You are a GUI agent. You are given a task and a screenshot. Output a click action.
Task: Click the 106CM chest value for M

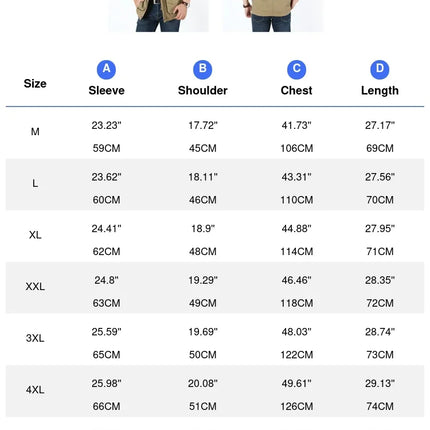tap(297, 148)
